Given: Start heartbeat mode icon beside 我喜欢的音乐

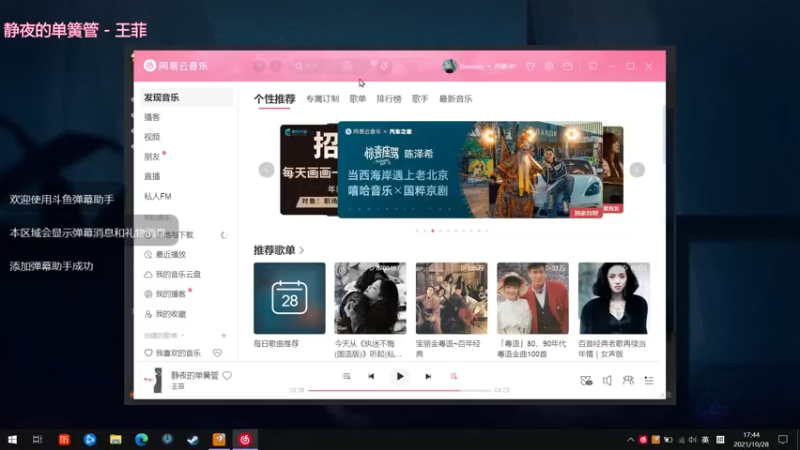Looking at the screenshot, I should coord(217,353).
